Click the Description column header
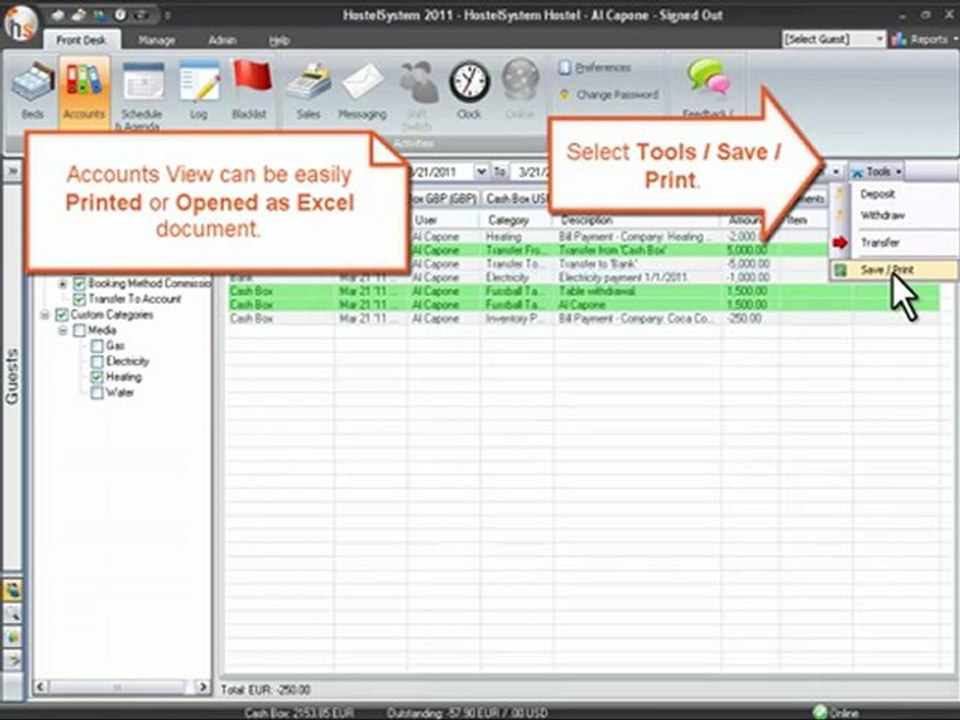 coord(637,220)
